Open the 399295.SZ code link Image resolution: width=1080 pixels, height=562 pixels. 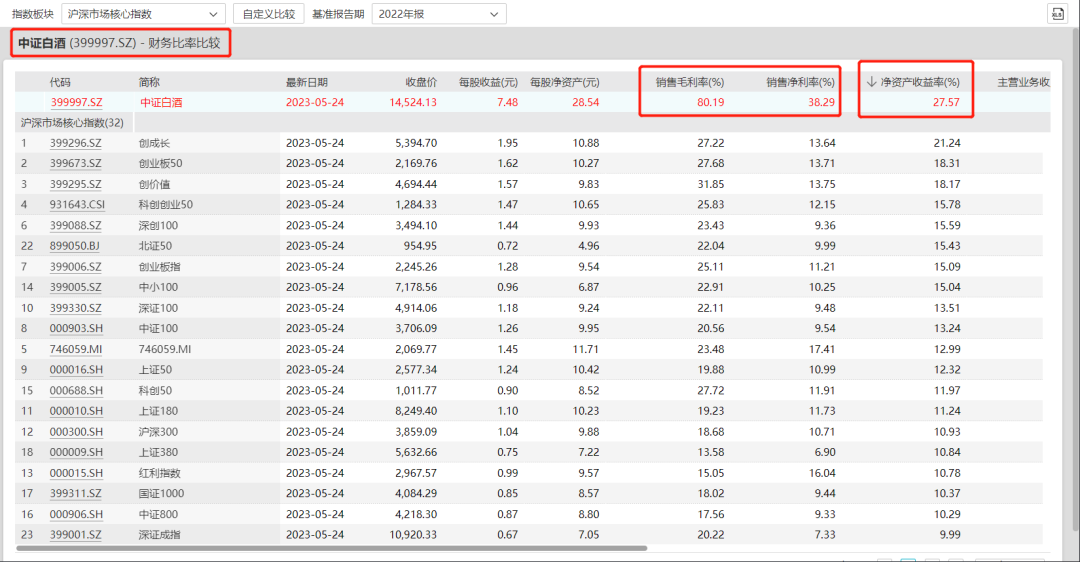click(75, 184)
